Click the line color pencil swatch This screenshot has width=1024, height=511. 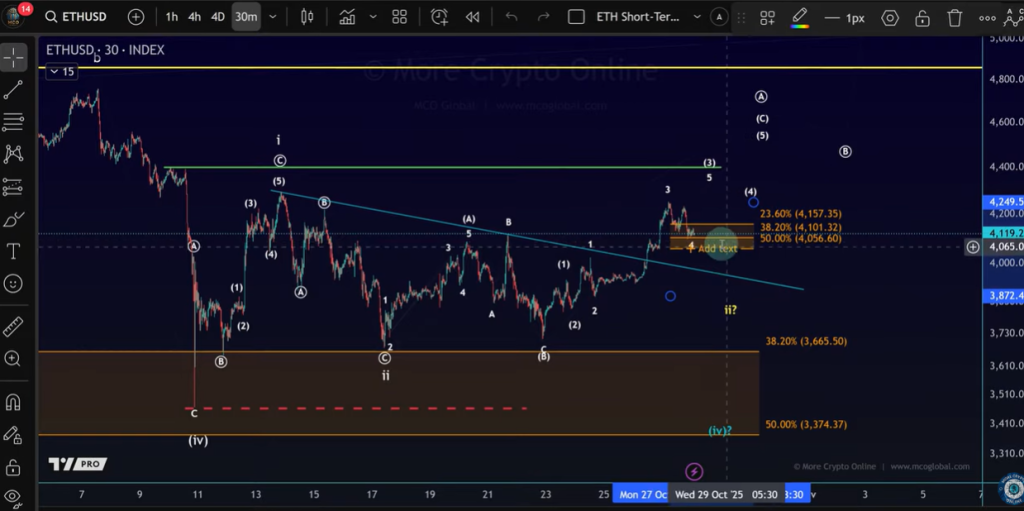point(799,17)
